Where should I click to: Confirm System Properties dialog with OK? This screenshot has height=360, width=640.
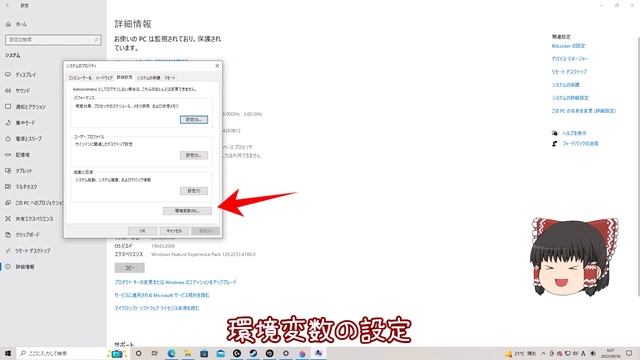click(142, 231)
